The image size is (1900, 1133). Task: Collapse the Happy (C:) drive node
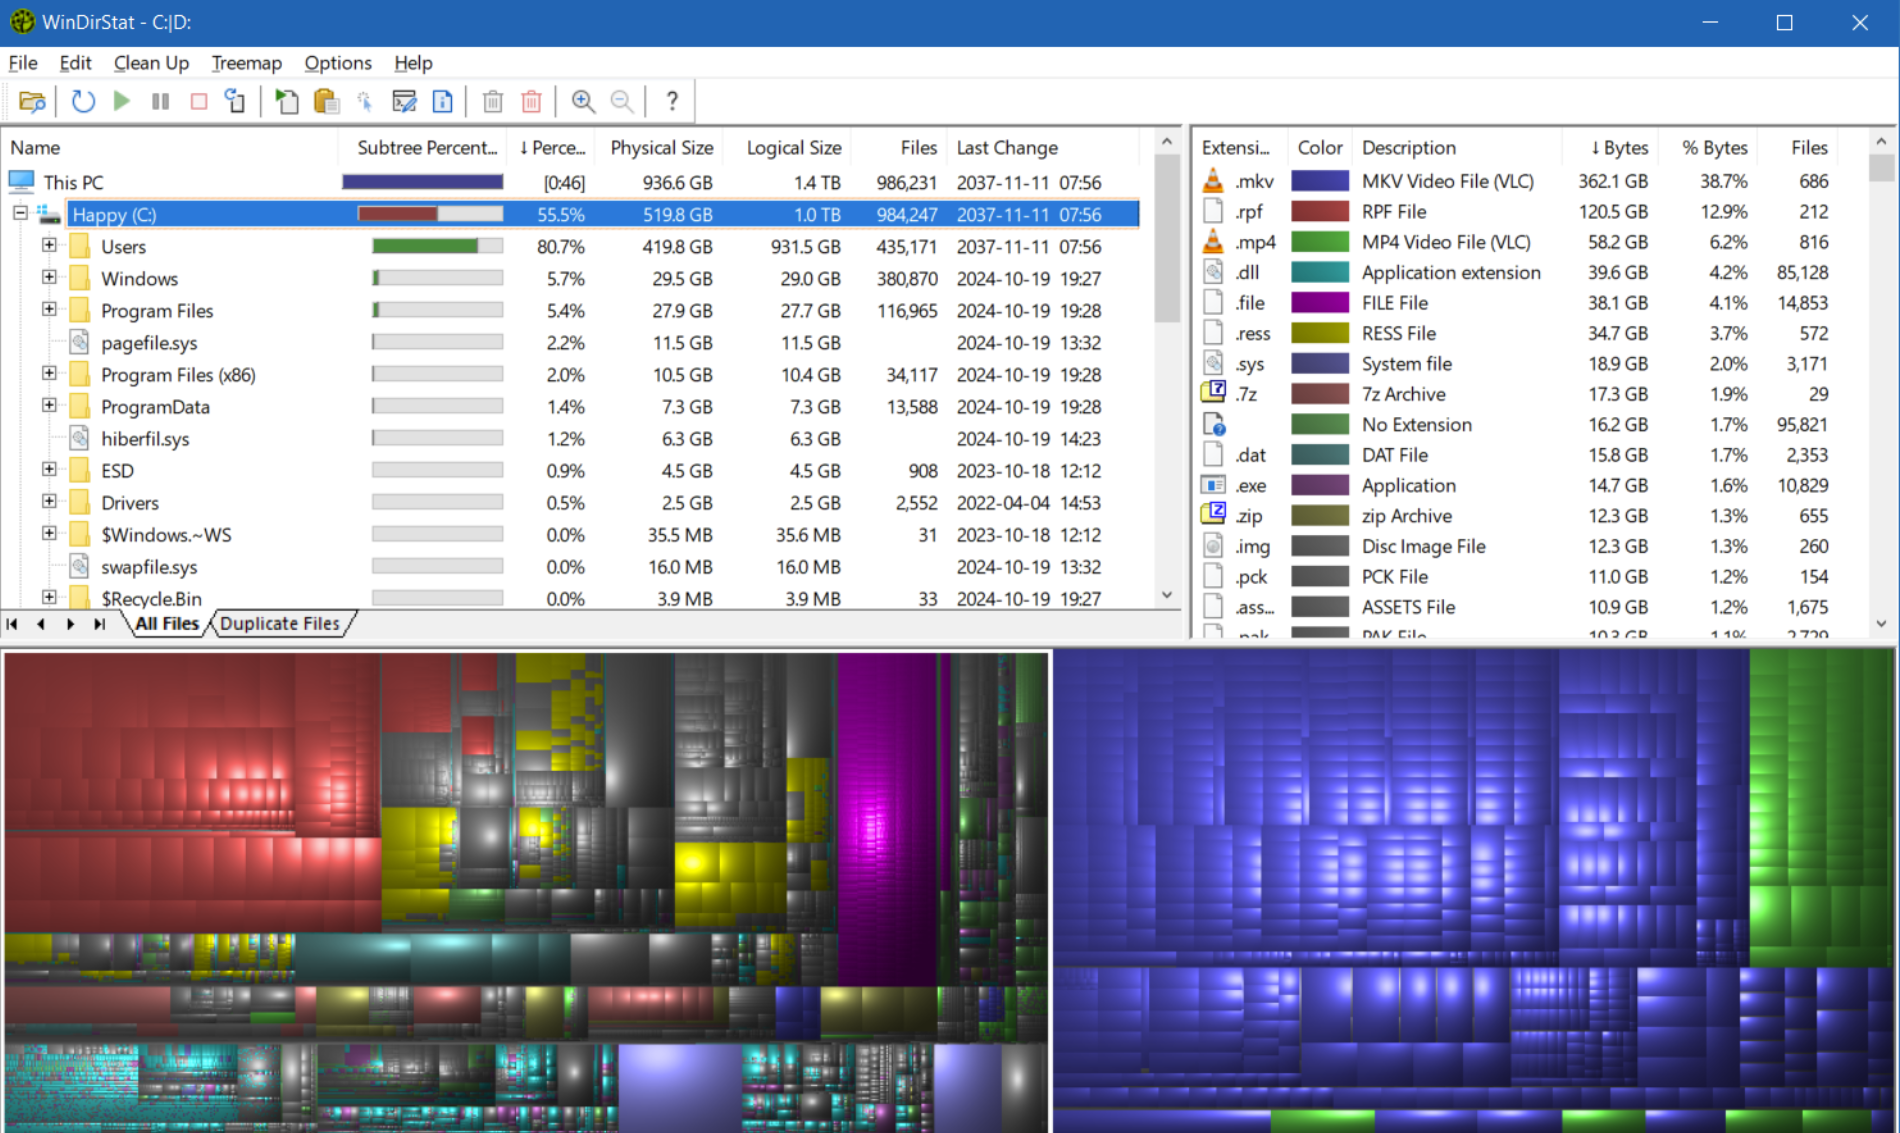click(20, 213)
